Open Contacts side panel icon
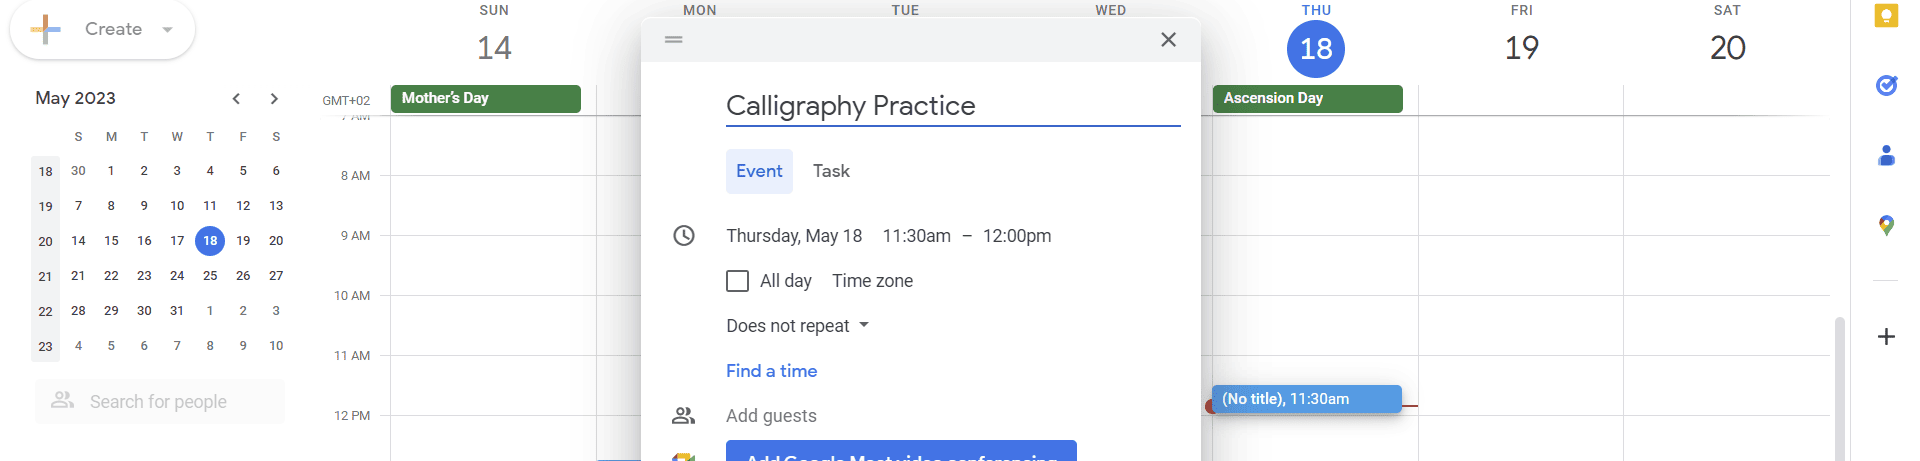 pos(1886,156)
